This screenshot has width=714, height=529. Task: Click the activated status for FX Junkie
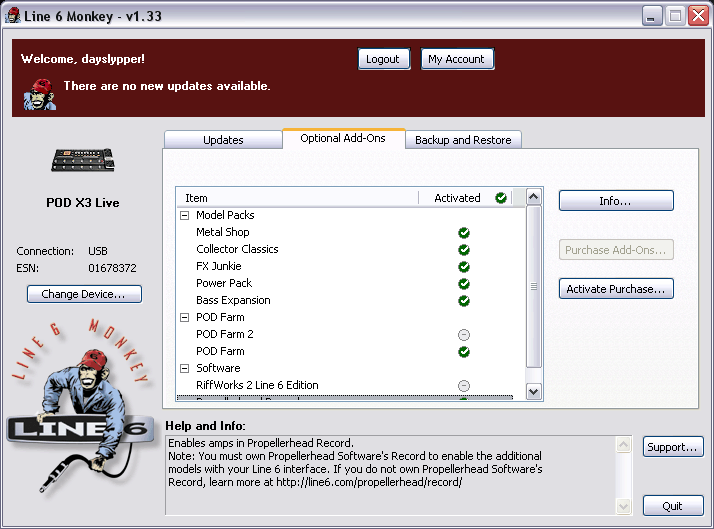point(464,267)
